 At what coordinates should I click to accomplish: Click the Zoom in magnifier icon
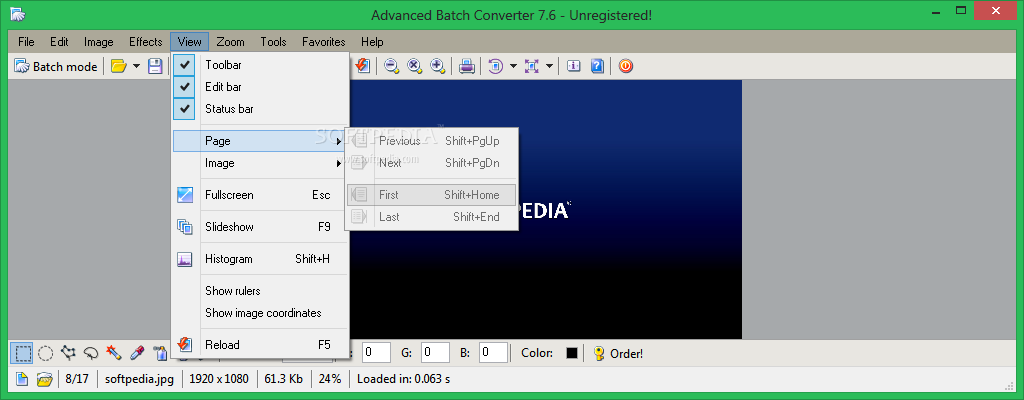[438, 66]
